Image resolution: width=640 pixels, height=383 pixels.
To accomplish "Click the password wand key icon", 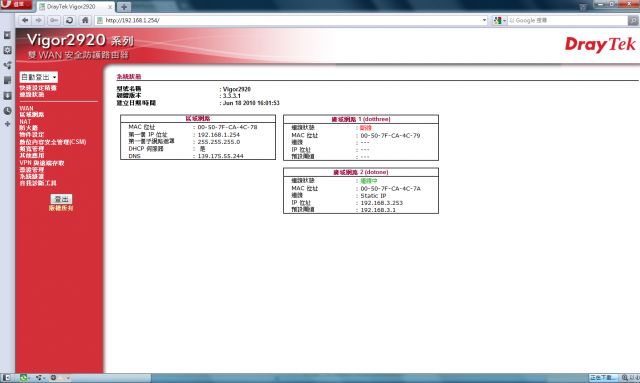I will tap(54, 20).
